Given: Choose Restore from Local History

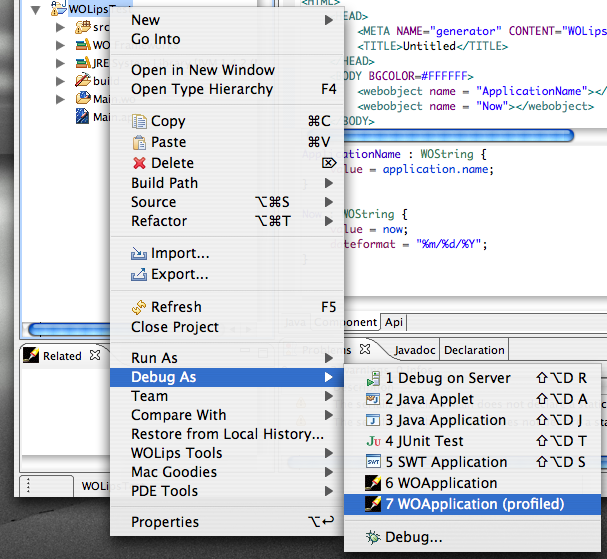Looking at the screenshot, I should coord(227,434).
